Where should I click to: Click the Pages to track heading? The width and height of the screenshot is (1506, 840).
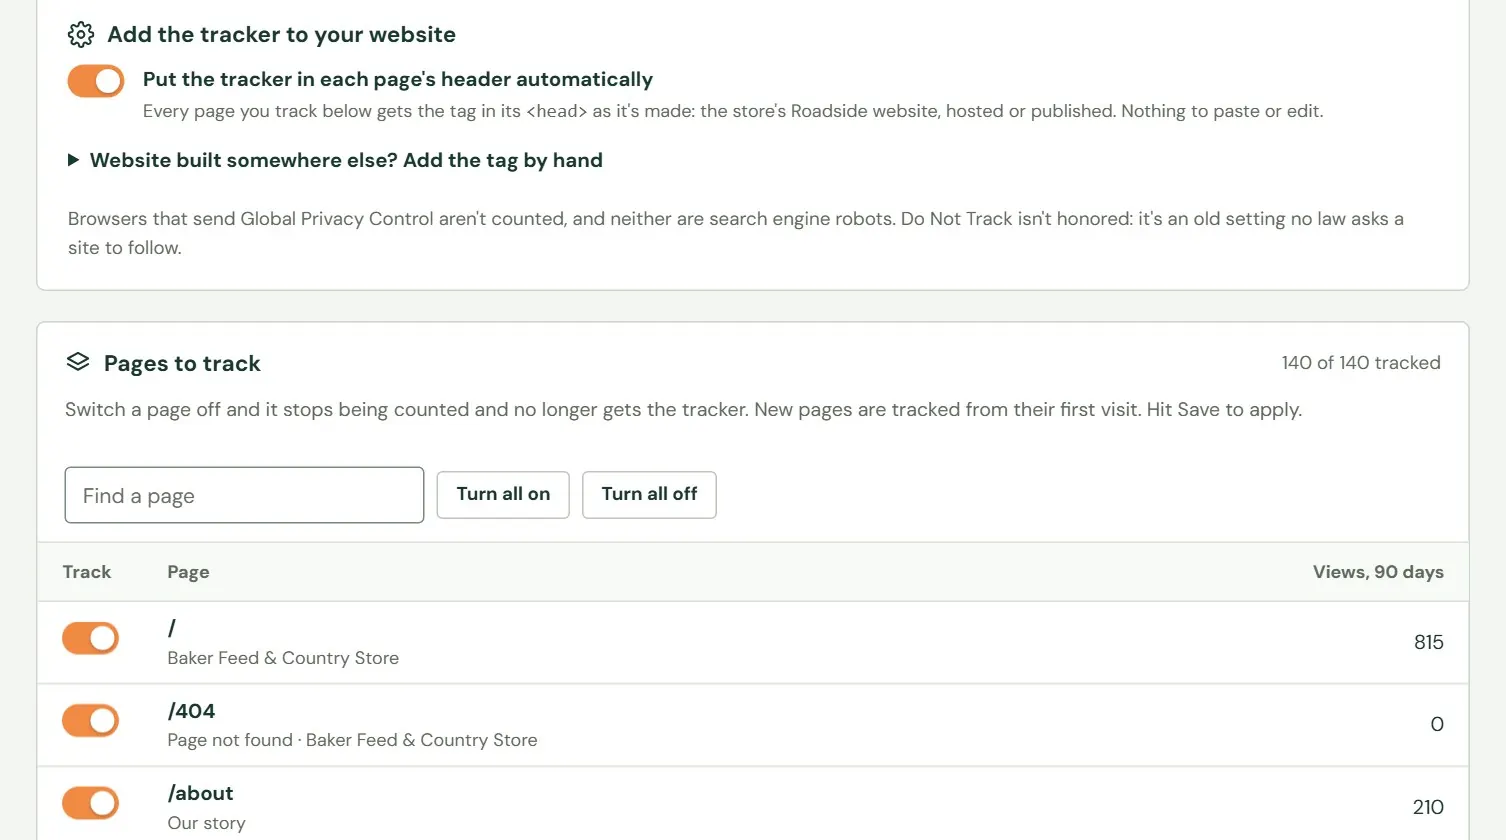[x=182, y=363]
